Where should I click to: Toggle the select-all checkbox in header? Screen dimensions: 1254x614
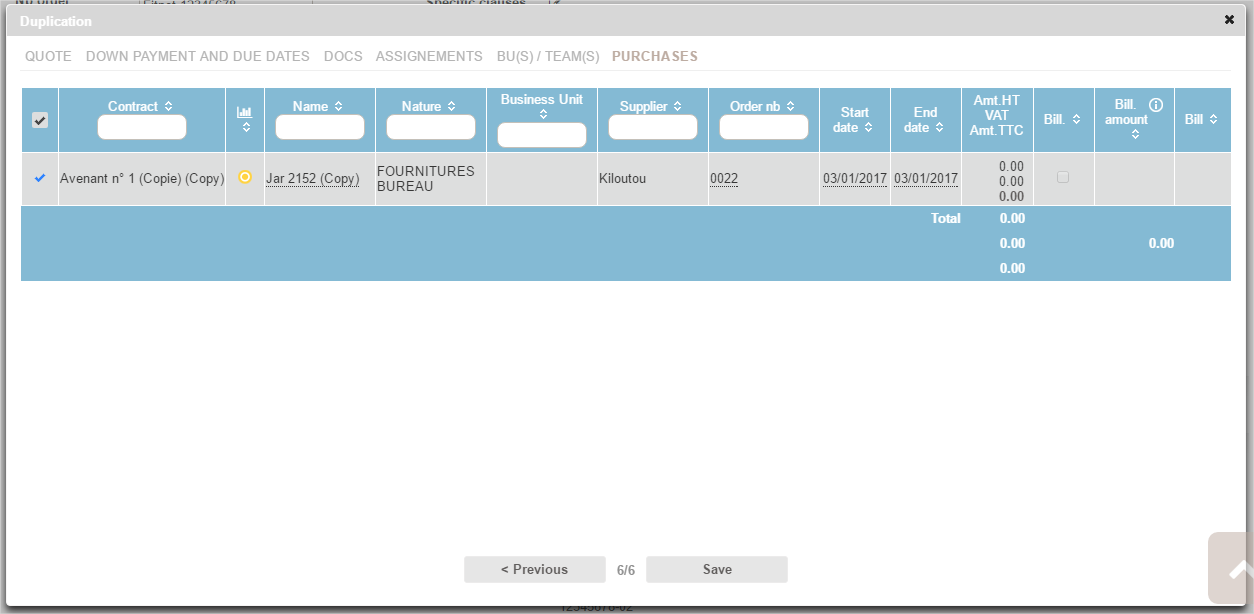click(x=40, y=120)
